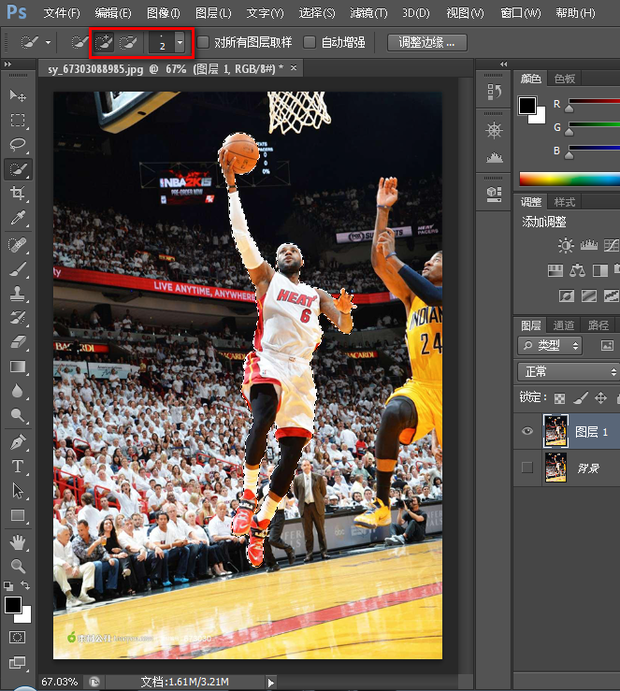The height and width of the screenshot is (691, 620).
Task: Select the Spot Healing Brush tool
Action: [18, 245]
